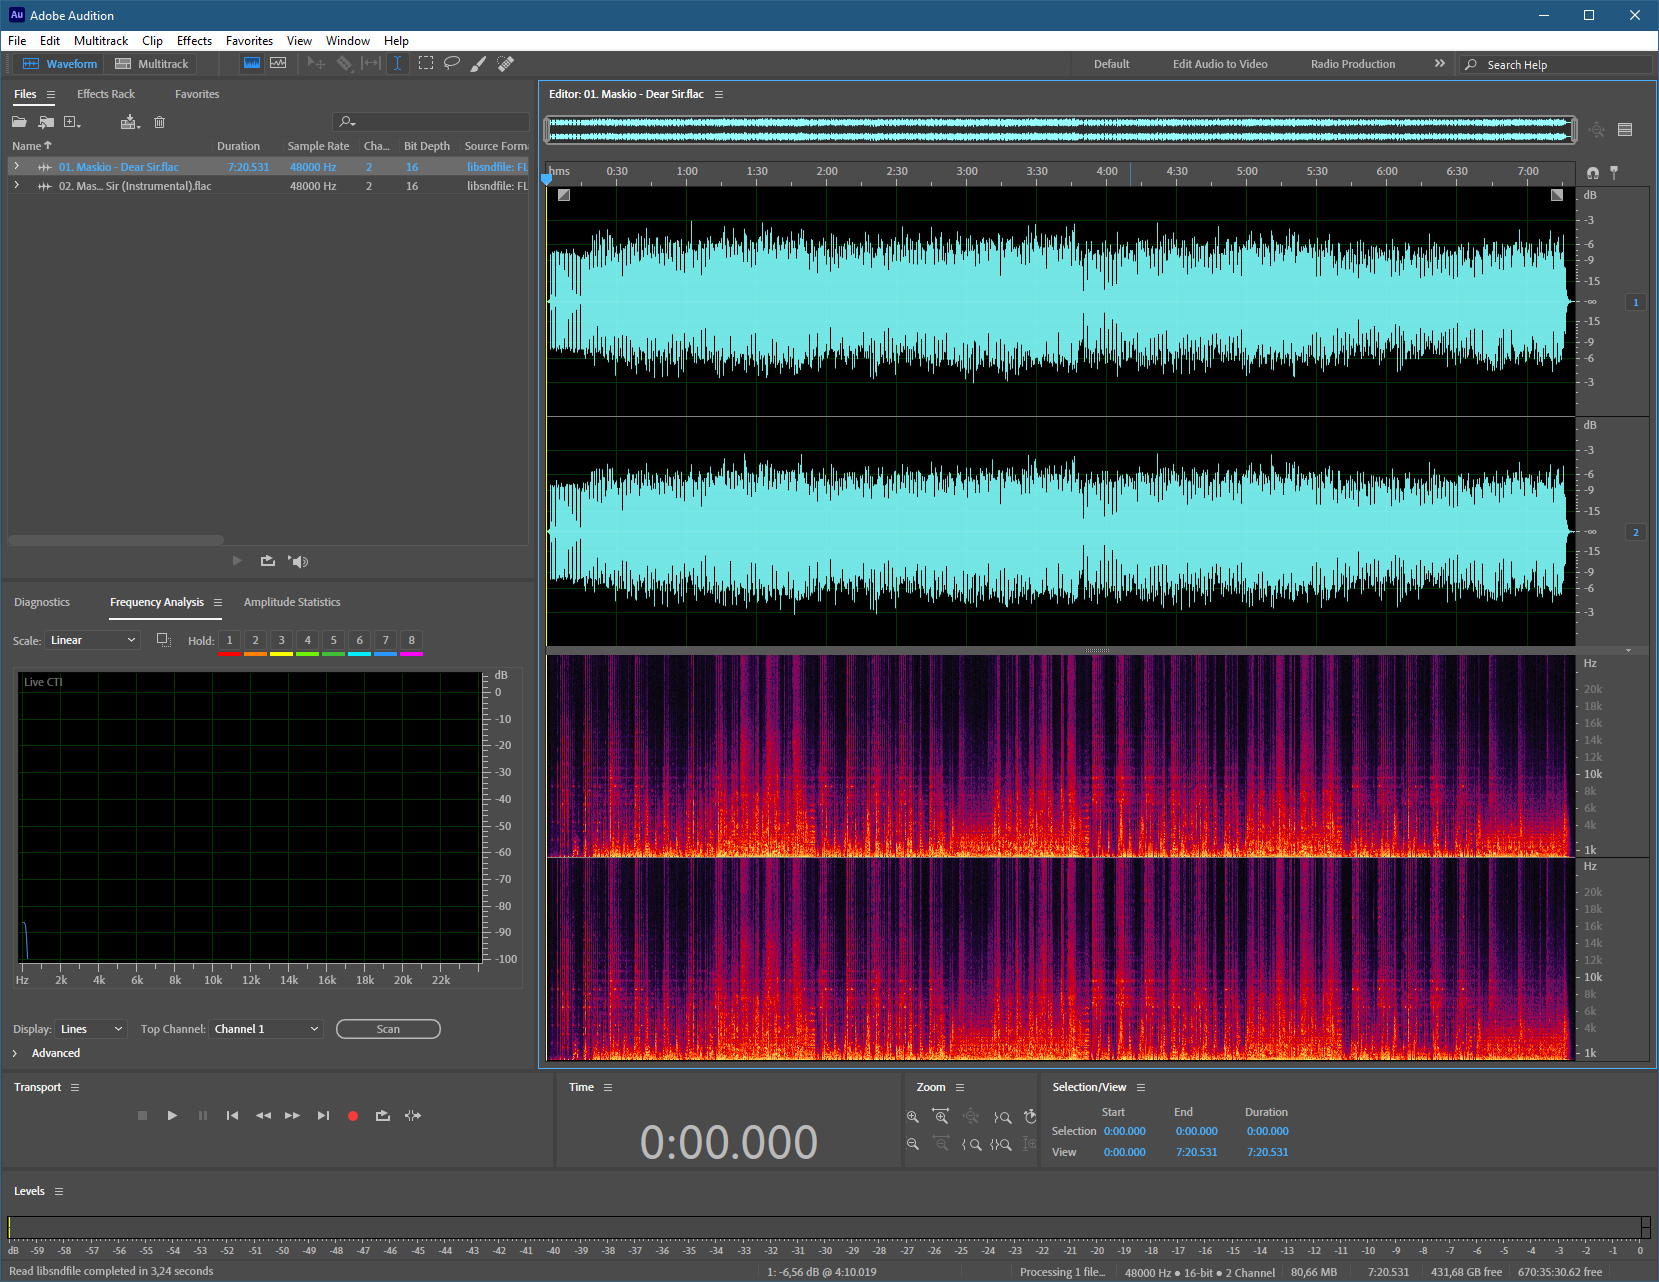Image resolution: width=1659 pixels, height=1282 pixels.
Task: Click the 4:00 mark on timeline ruler
Action: click(x=1107, y=171)
